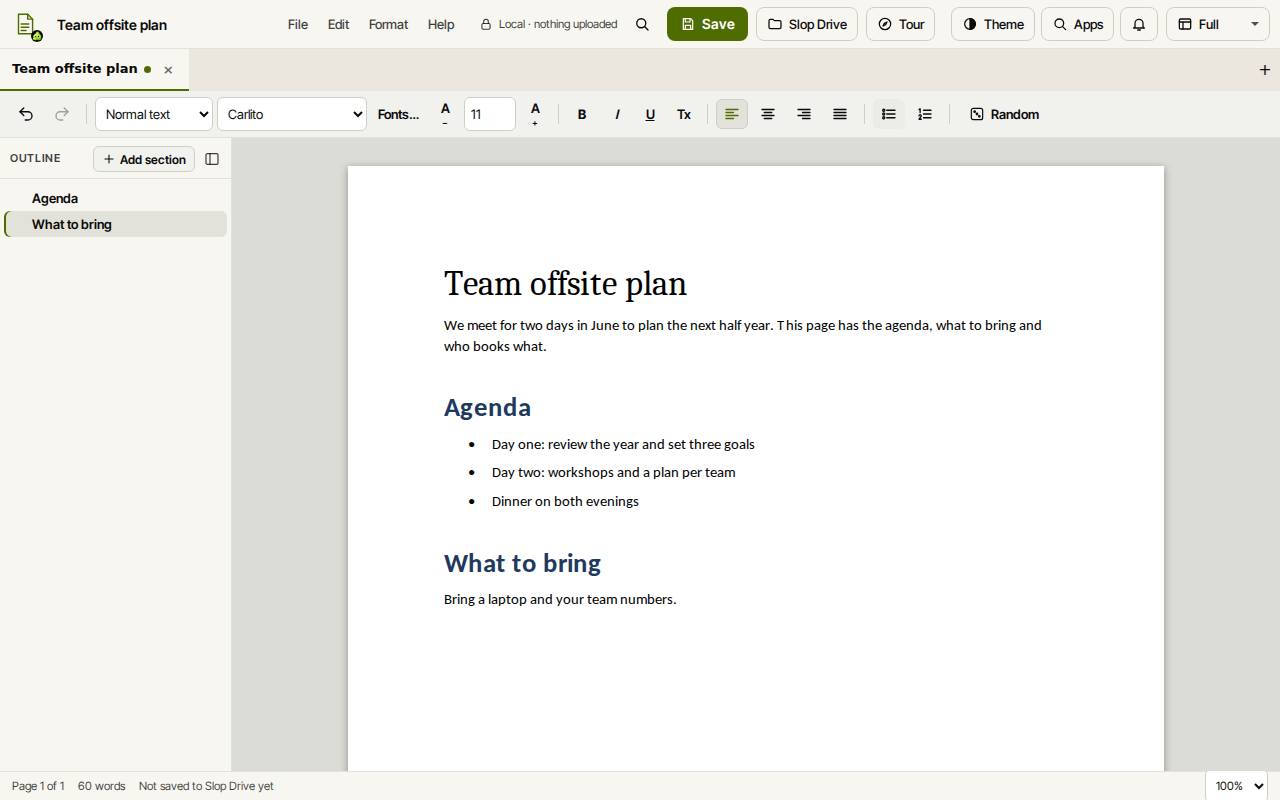Viewport: 1280px width, 800px height.
Task: Click the green Save button
Action: coord(707,24)
